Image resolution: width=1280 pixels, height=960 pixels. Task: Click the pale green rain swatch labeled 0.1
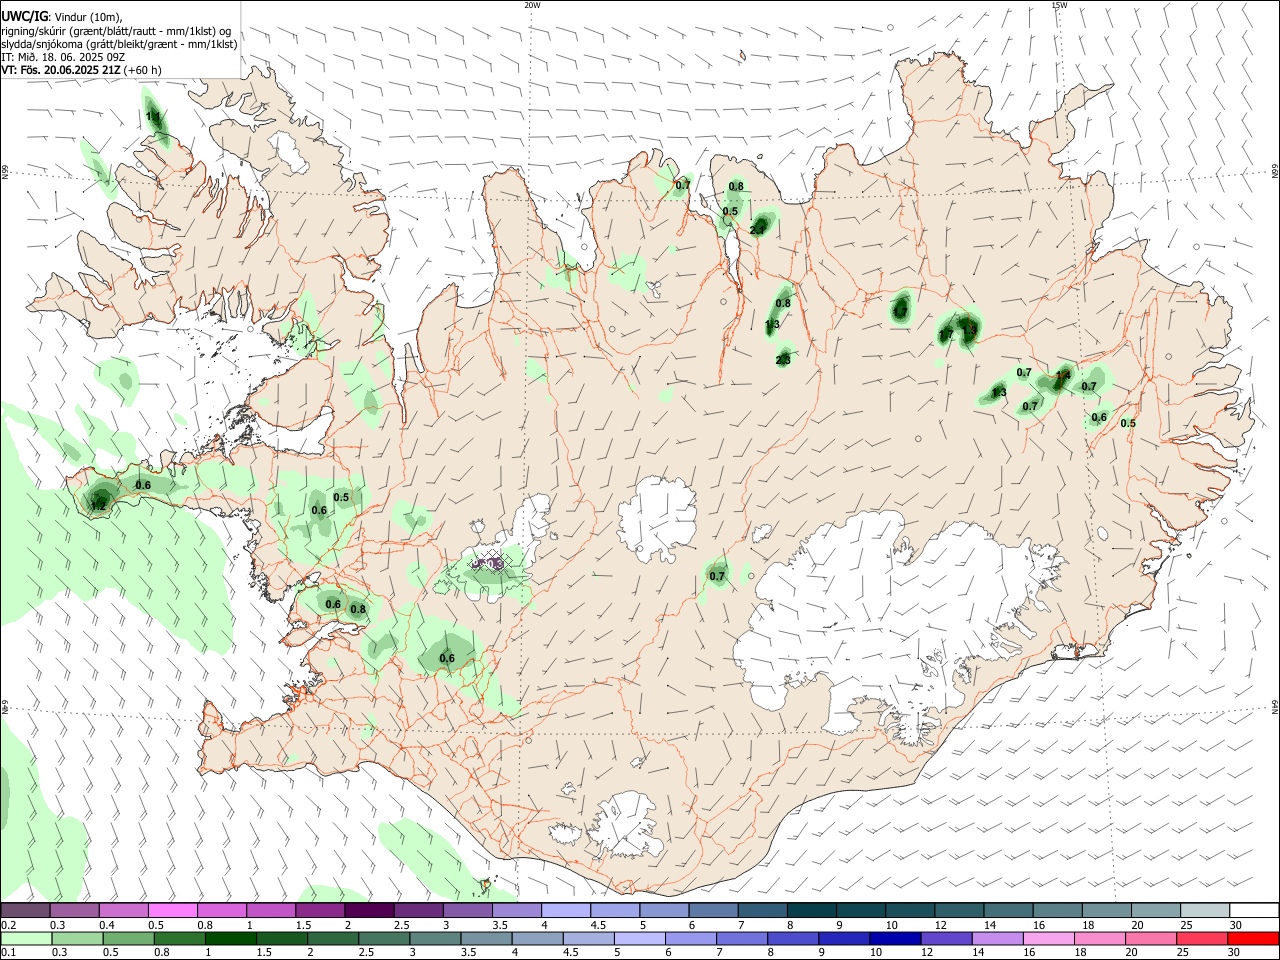point(25,938)
